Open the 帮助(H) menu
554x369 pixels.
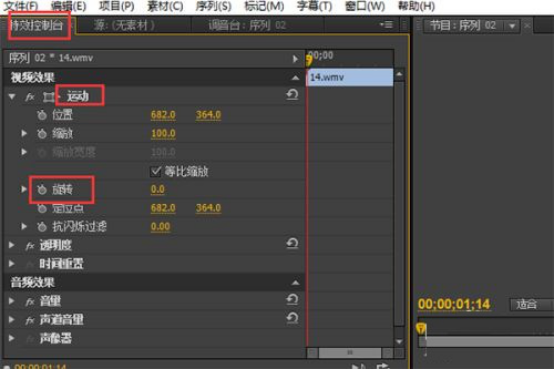[x=416, y=6]
